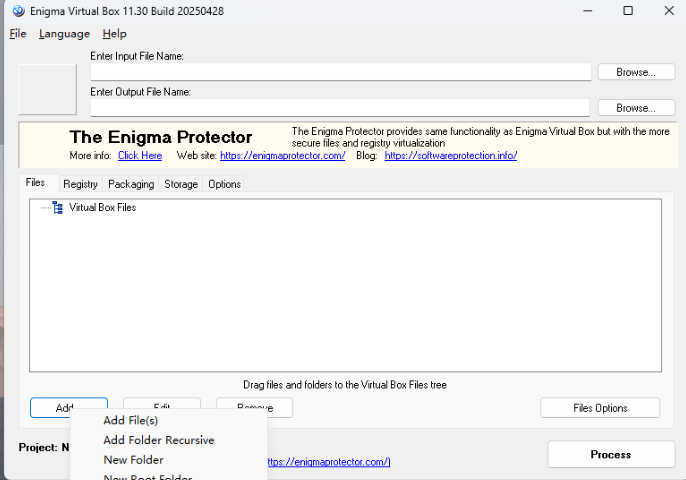Open the Click Here more info link
This screenshot has height=480, width=686.
pos(140,155)
